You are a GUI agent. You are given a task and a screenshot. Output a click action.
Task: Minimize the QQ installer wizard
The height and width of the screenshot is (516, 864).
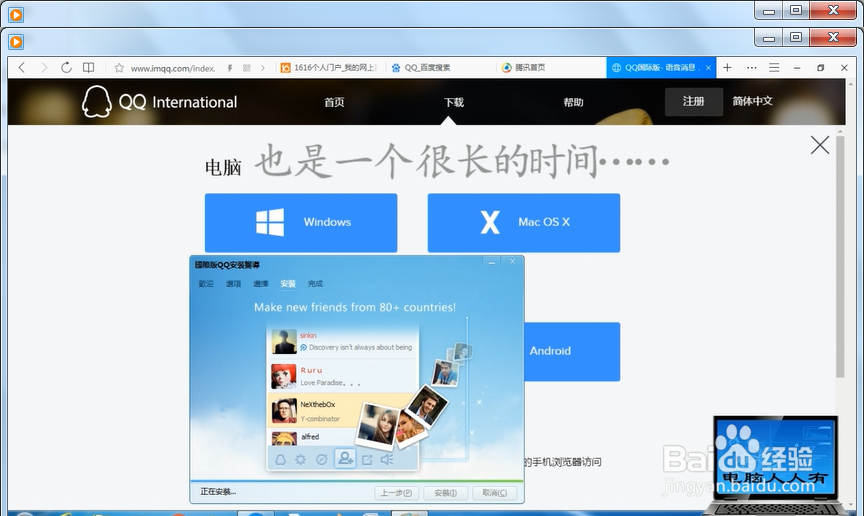pos(492,262)
